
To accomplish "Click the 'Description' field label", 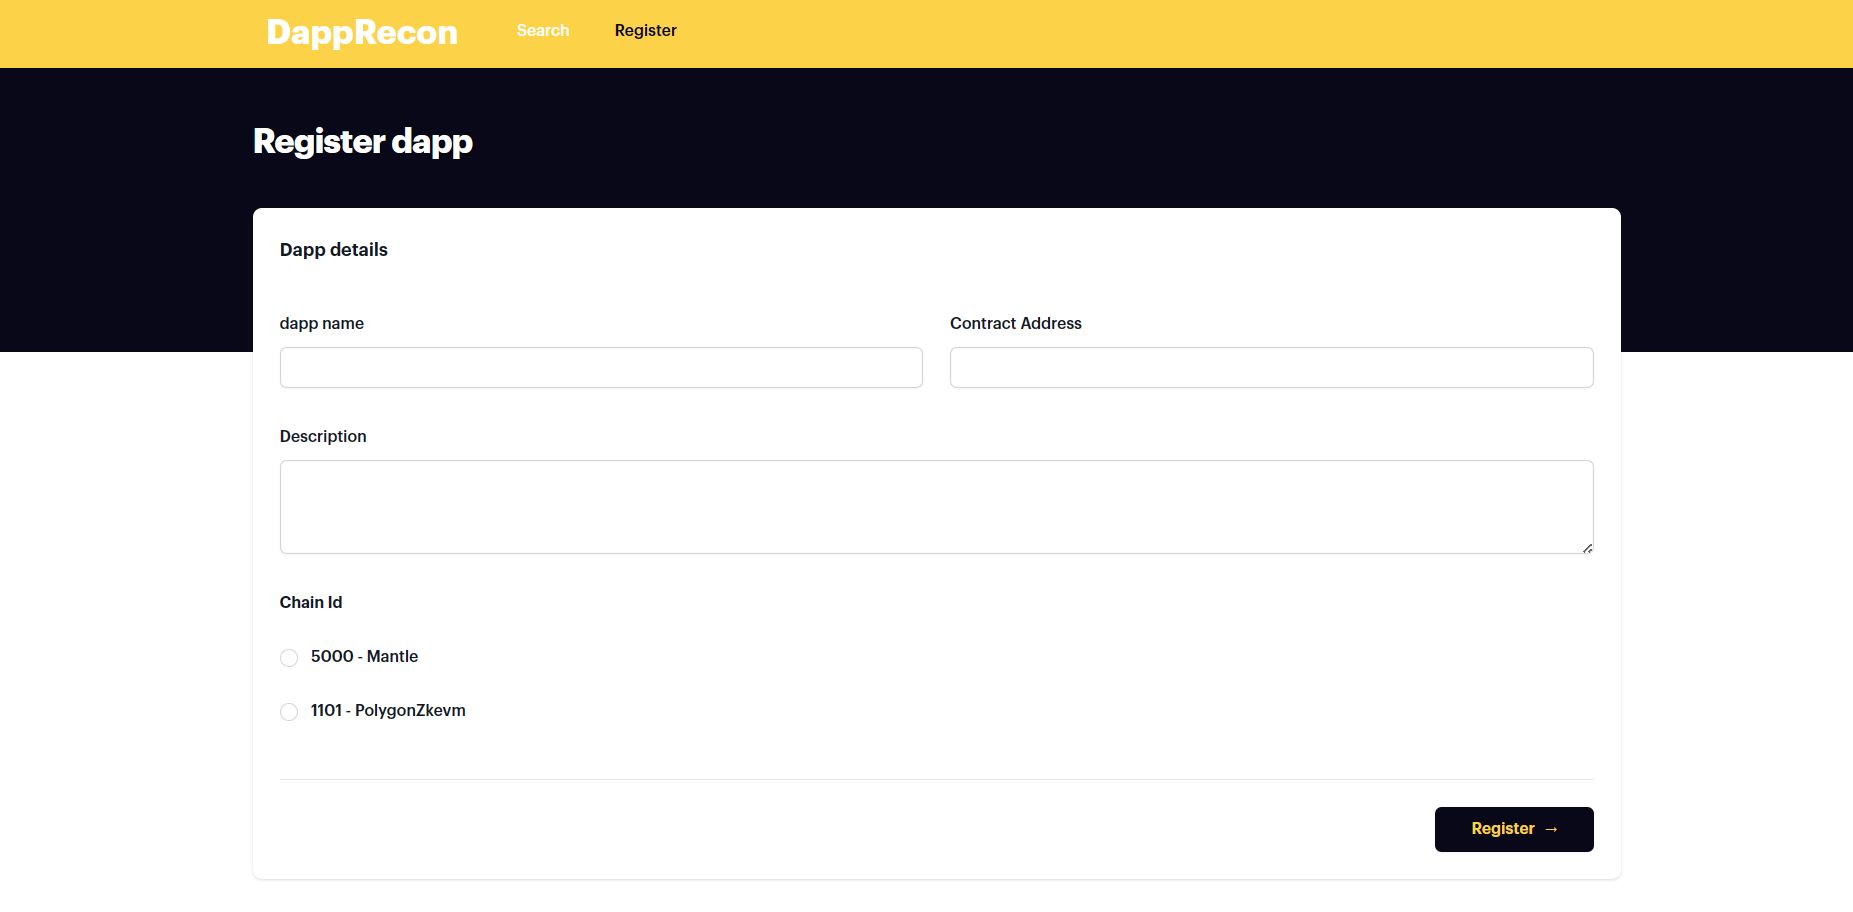I will [323, 437].
